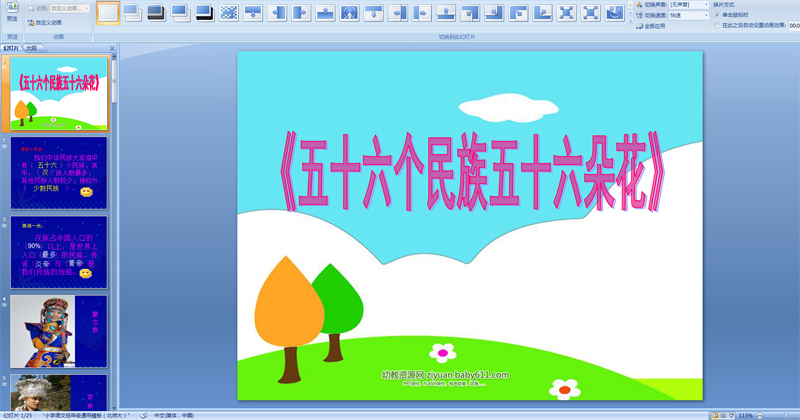Apply the wipe left transition icon
The image size is (800, 420).
(x=277, y=12)
